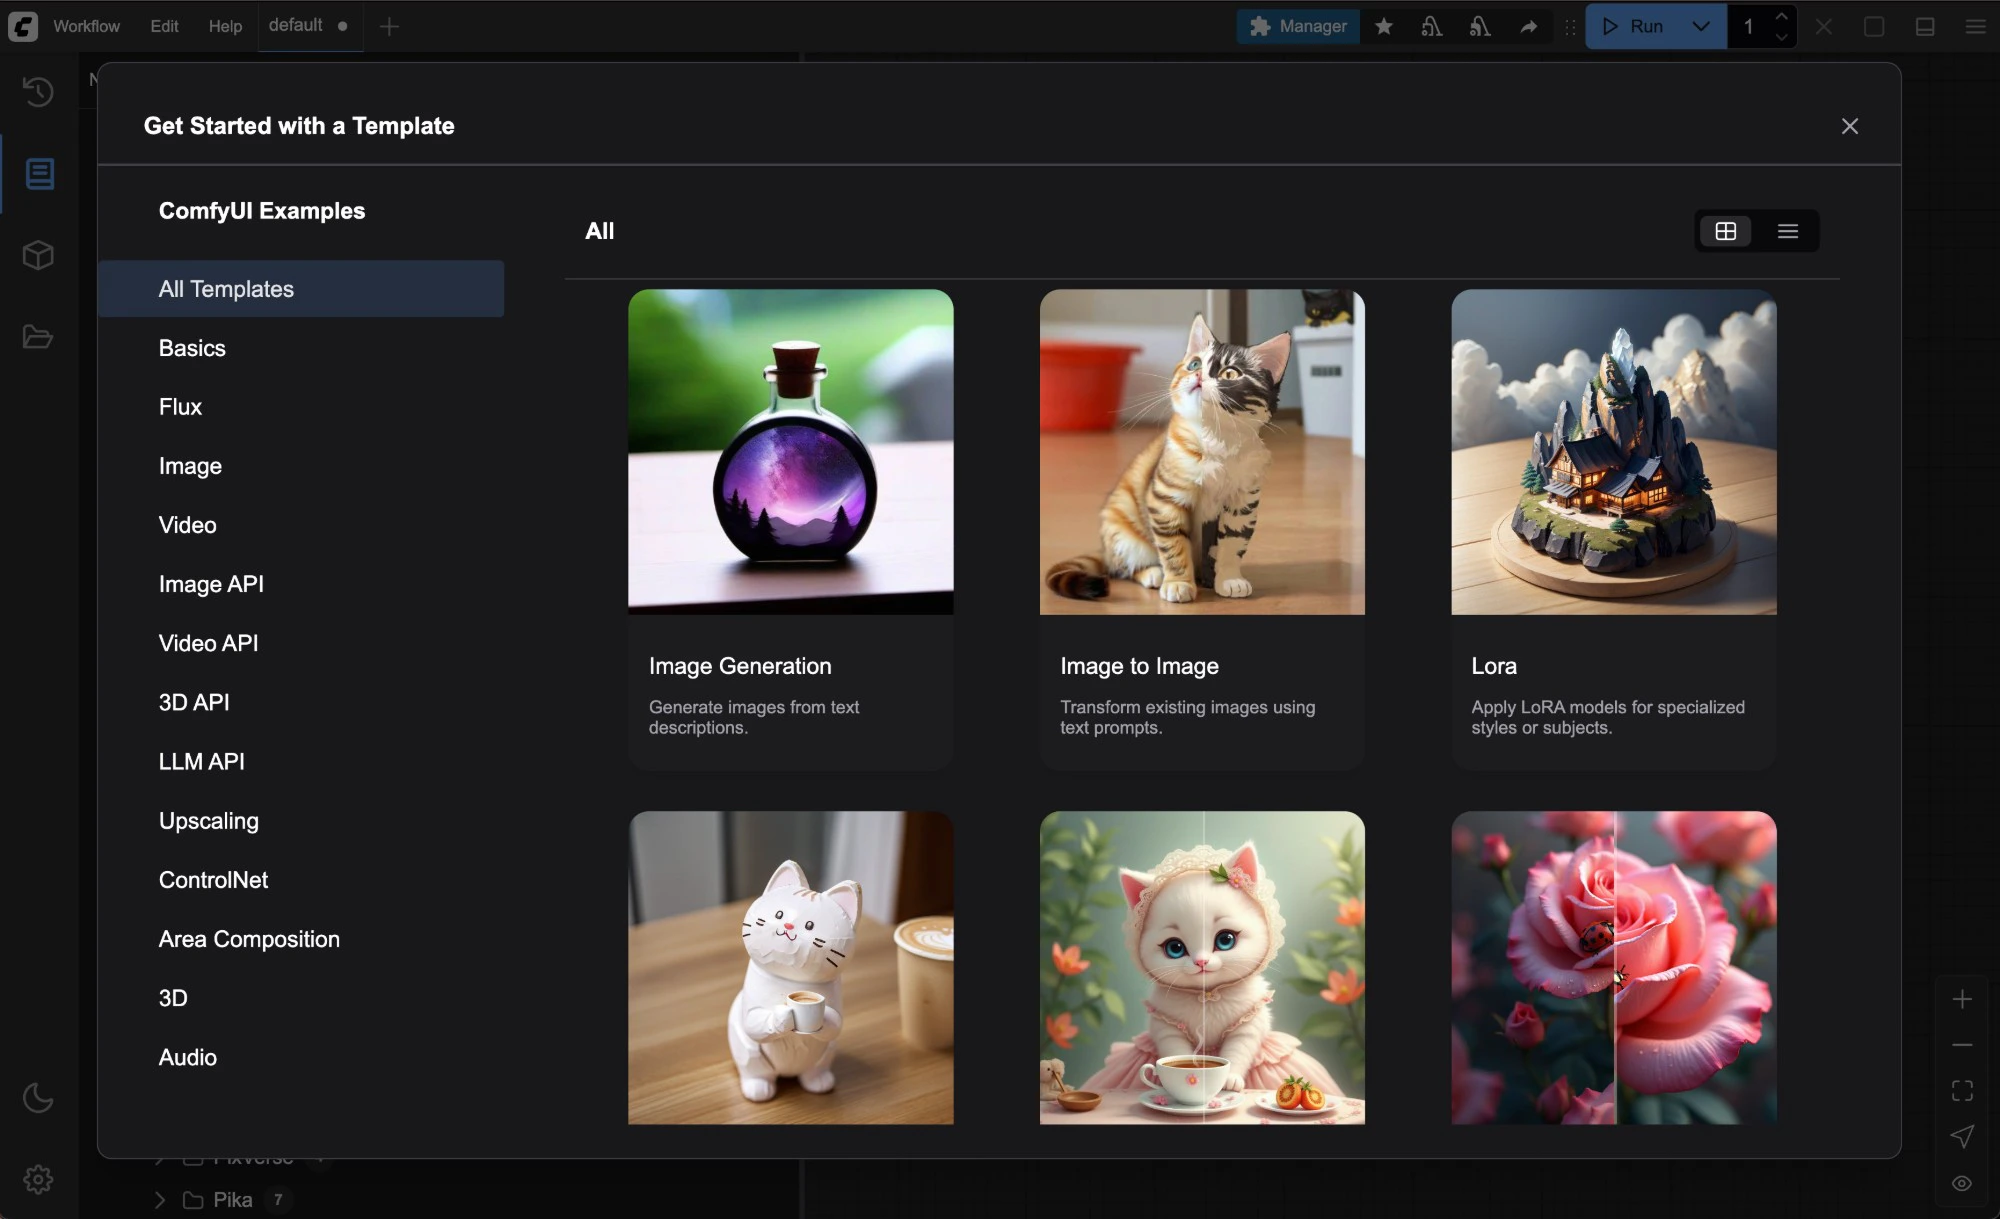Click the share arrow icon
The height and width of the screenshot is (1219, 2000).
pos(1528,27)
